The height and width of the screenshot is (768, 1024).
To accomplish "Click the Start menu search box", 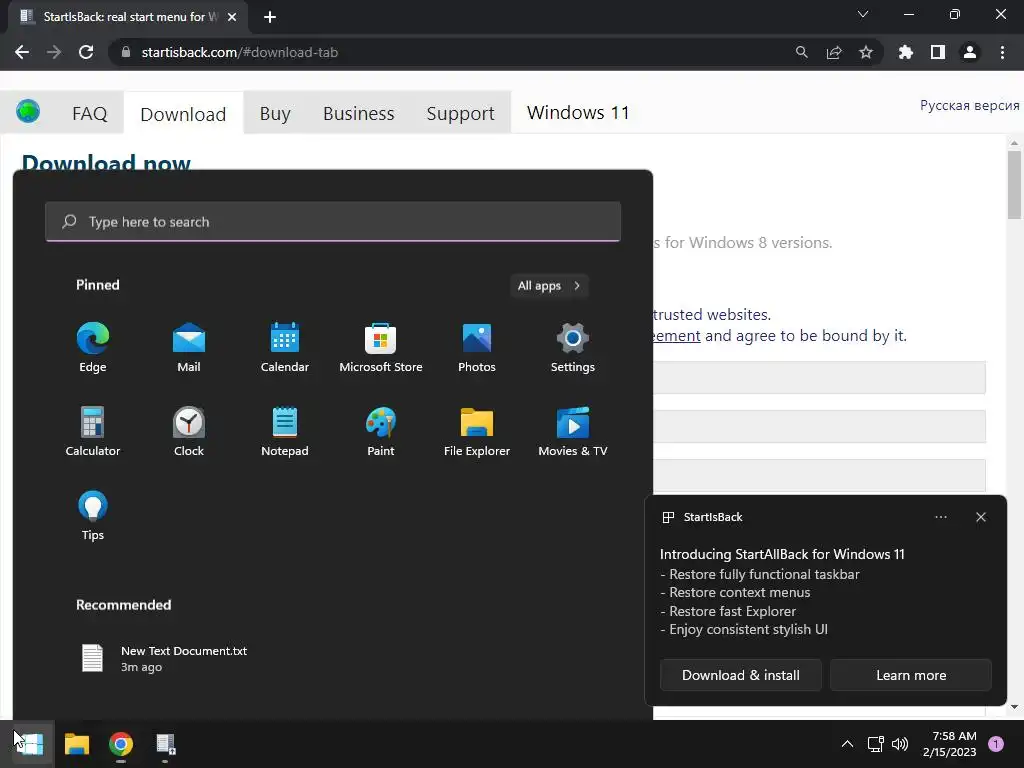I will click(333, 221).
